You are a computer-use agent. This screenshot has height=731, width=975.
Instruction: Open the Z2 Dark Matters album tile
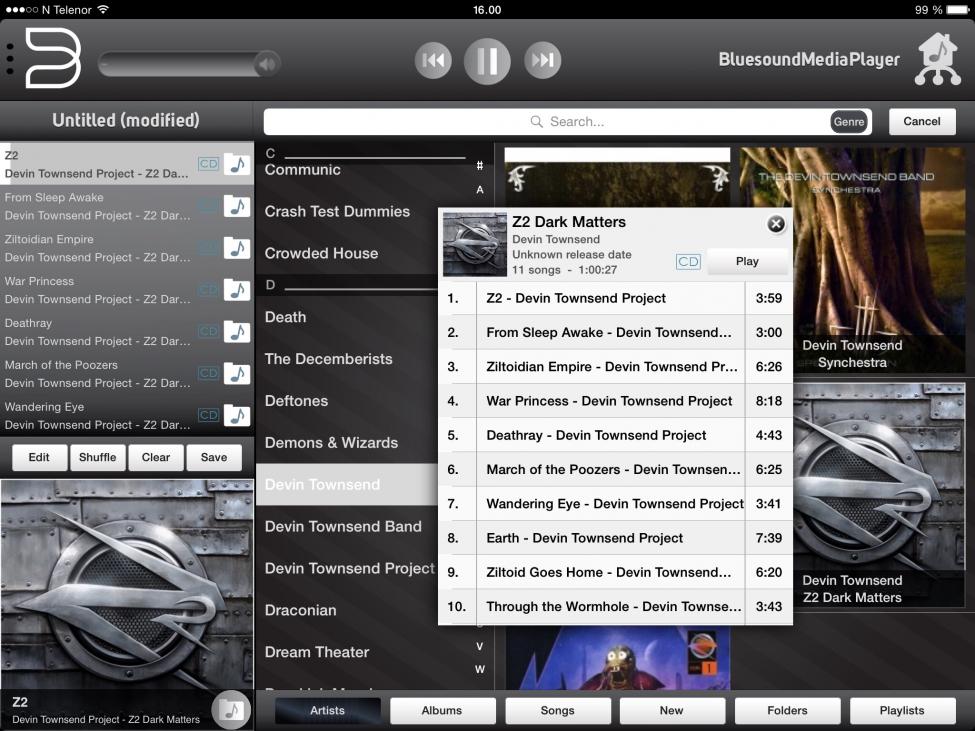879,495
